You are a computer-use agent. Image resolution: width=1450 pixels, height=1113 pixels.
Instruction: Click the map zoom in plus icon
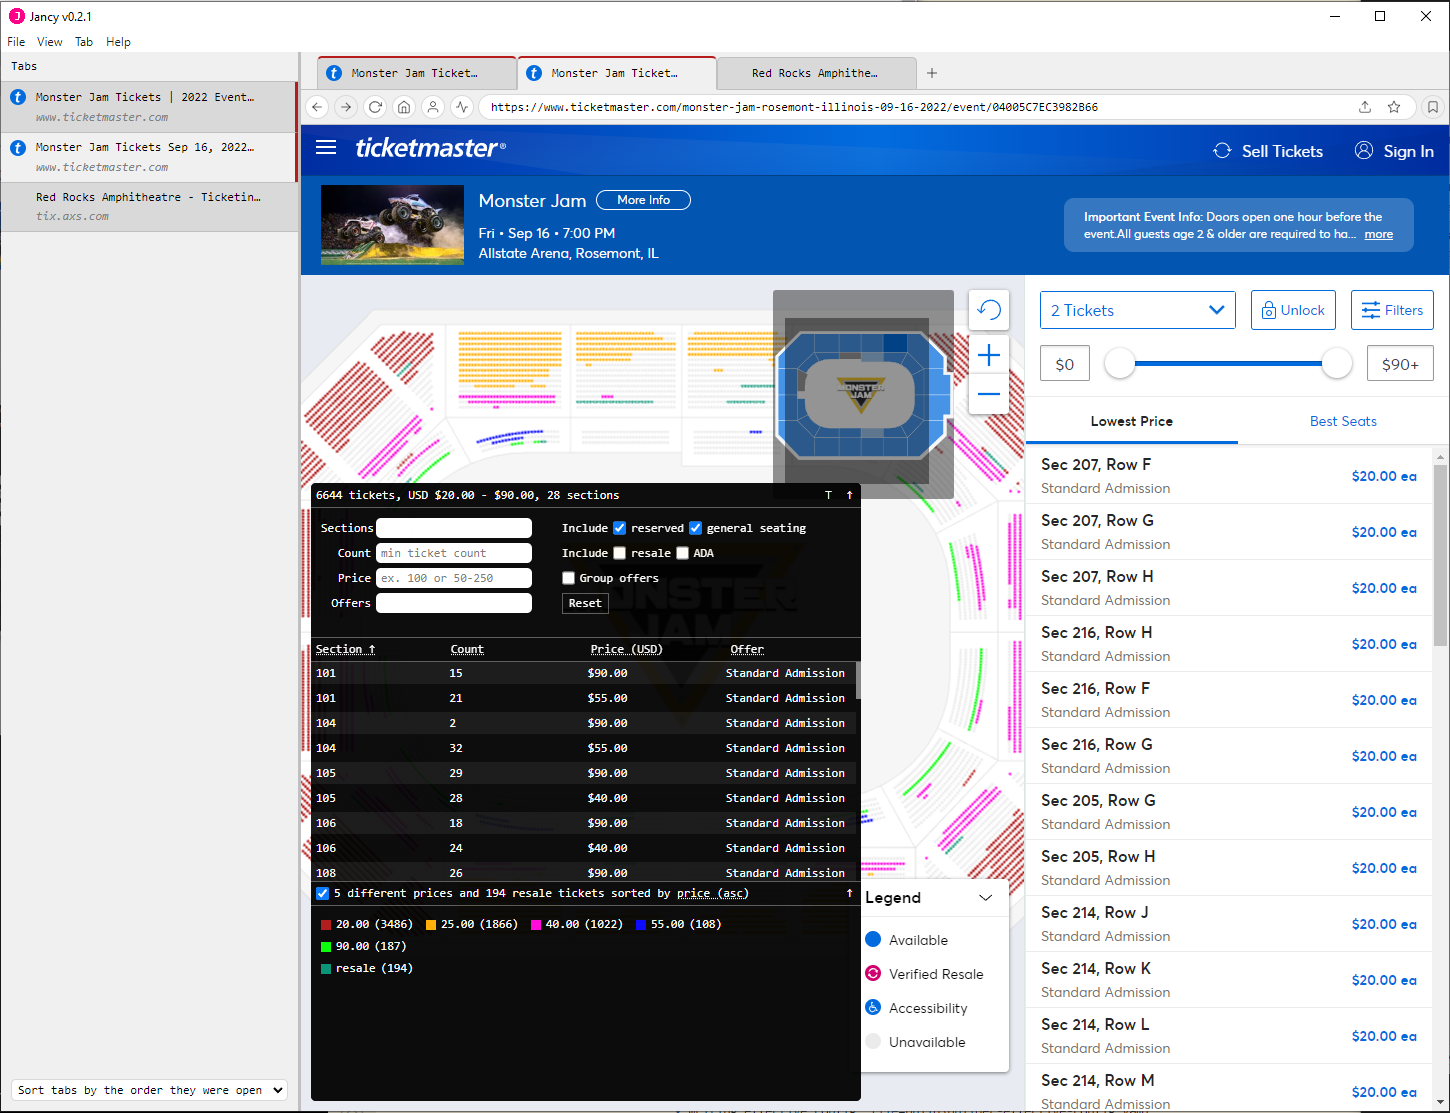(989, 355)
